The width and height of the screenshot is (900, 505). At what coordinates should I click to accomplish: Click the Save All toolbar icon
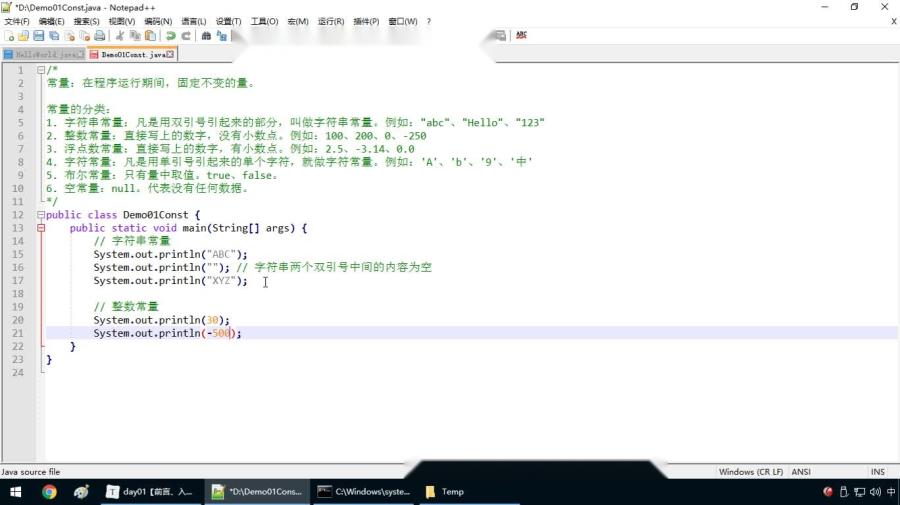coord(54,36)
